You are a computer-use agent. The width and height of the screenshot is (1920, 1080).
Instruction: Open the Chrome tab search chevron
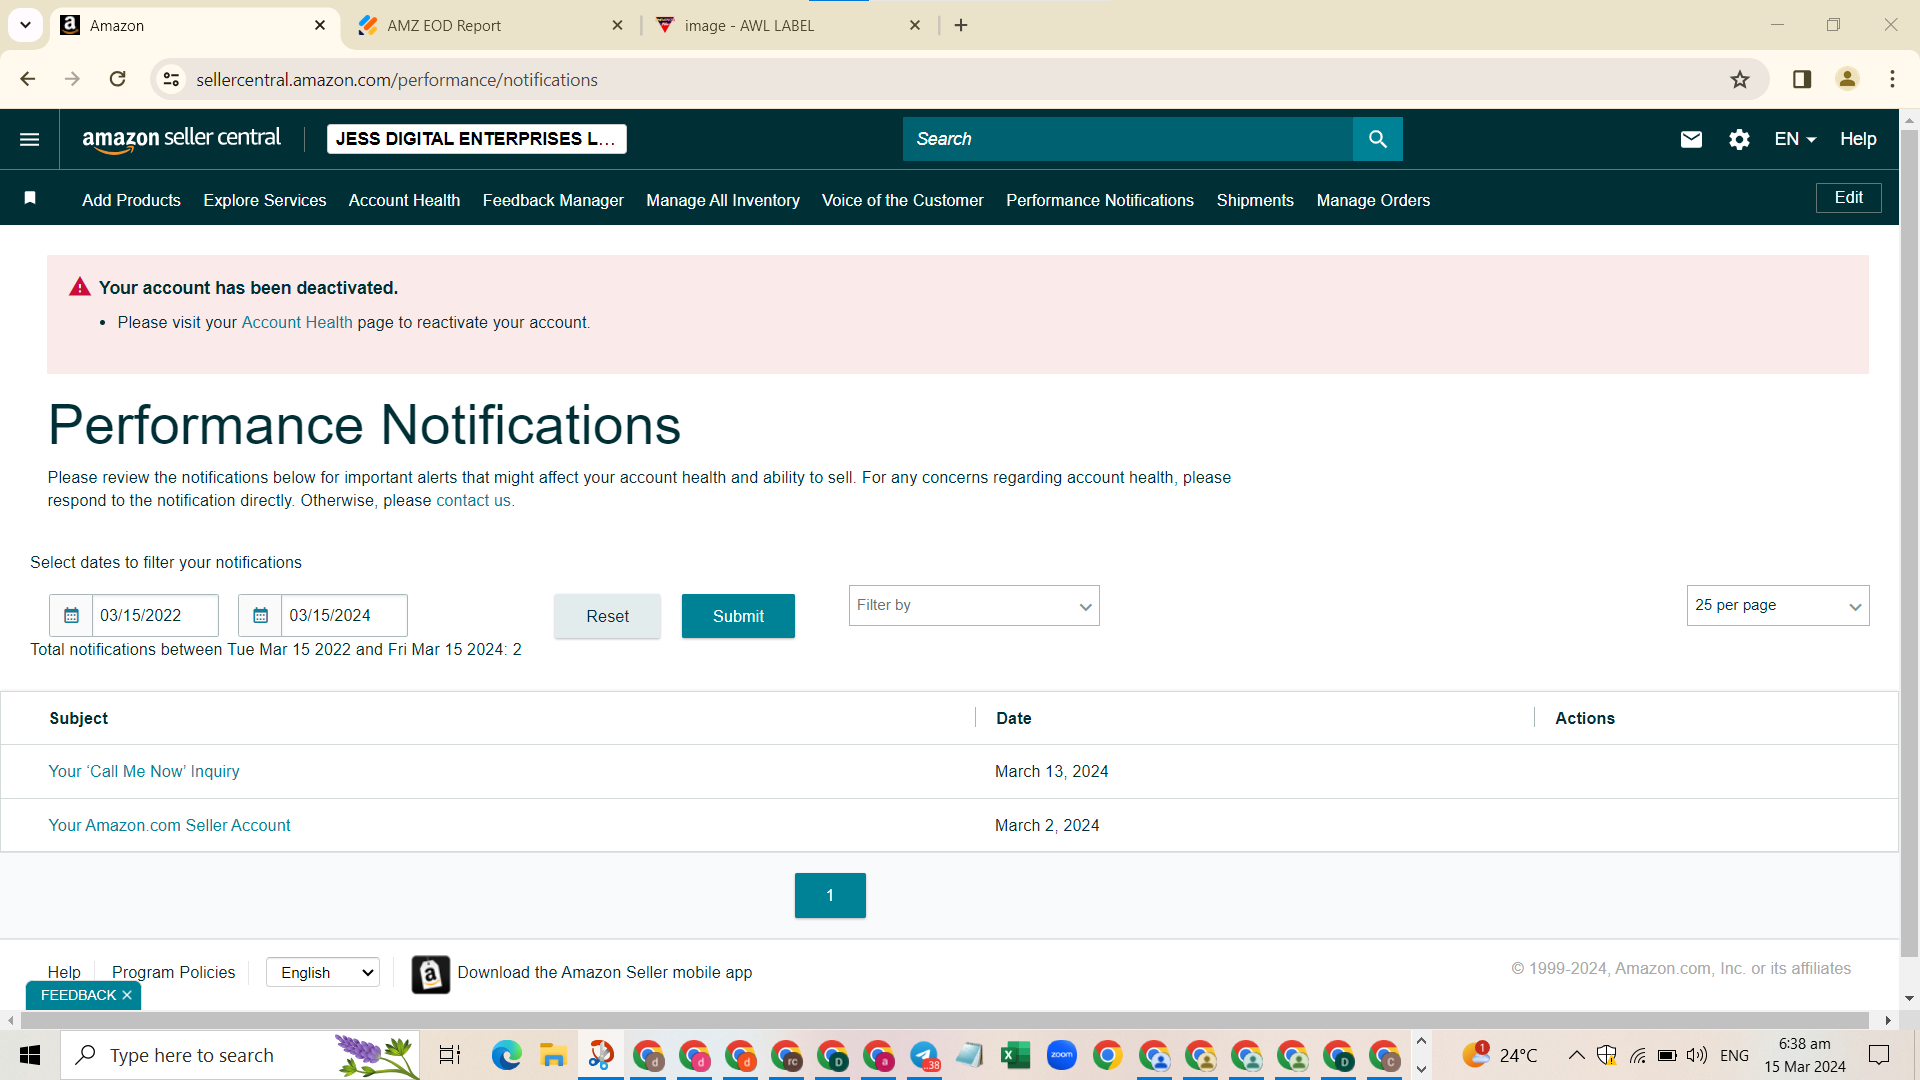pos(25,25)
